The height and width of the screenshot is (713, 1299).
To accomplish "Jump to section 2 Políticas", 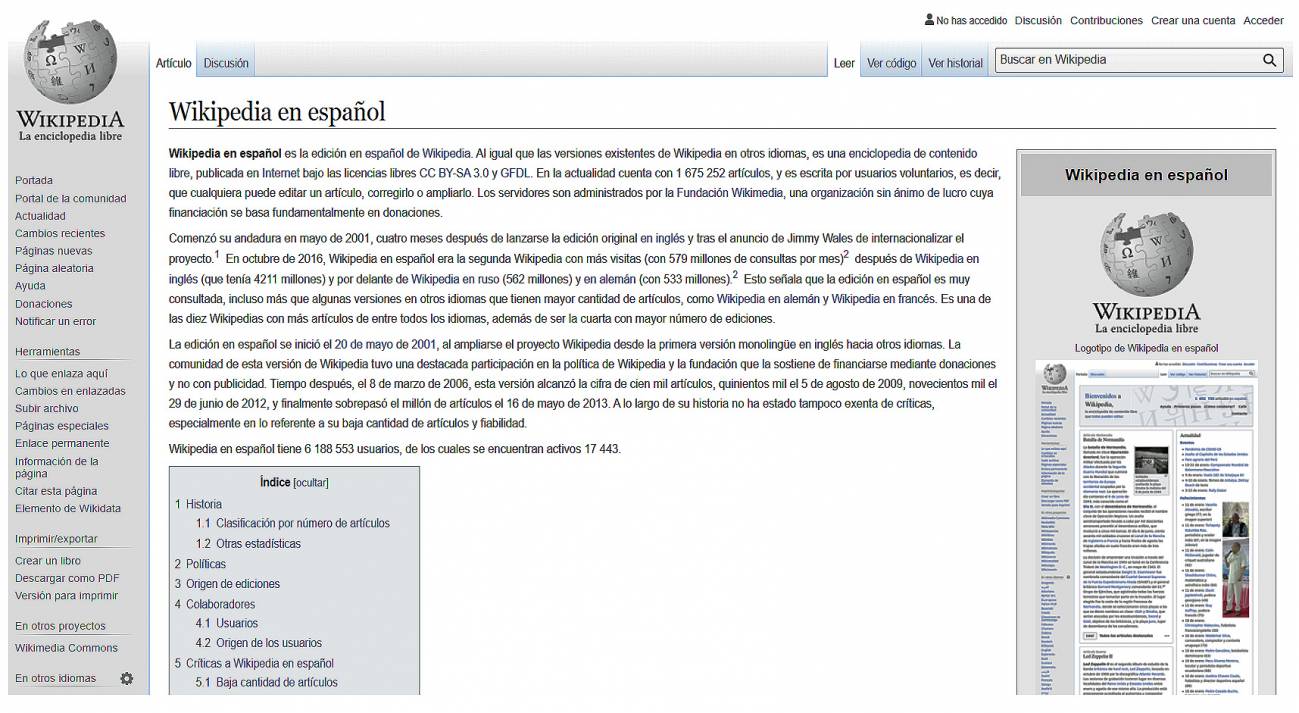I will click(200, 564).
